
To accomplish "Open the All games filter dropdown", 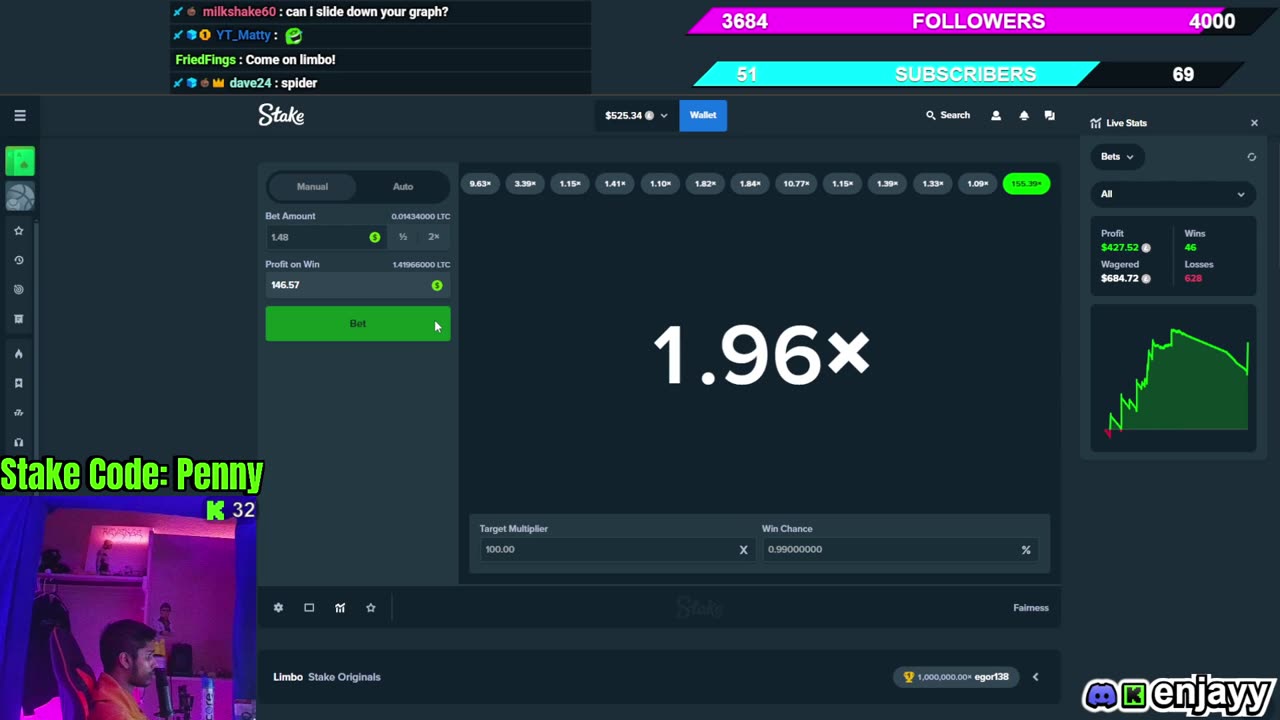I will click(1173, 194).
